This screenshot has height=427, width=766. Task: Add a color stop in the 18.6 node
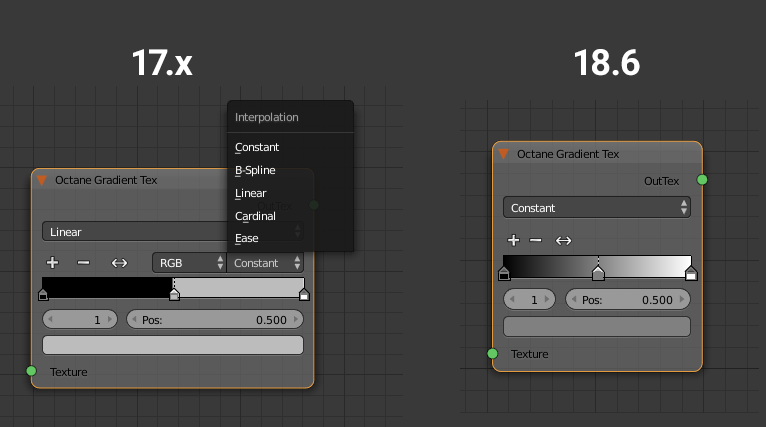pos(513,240)
